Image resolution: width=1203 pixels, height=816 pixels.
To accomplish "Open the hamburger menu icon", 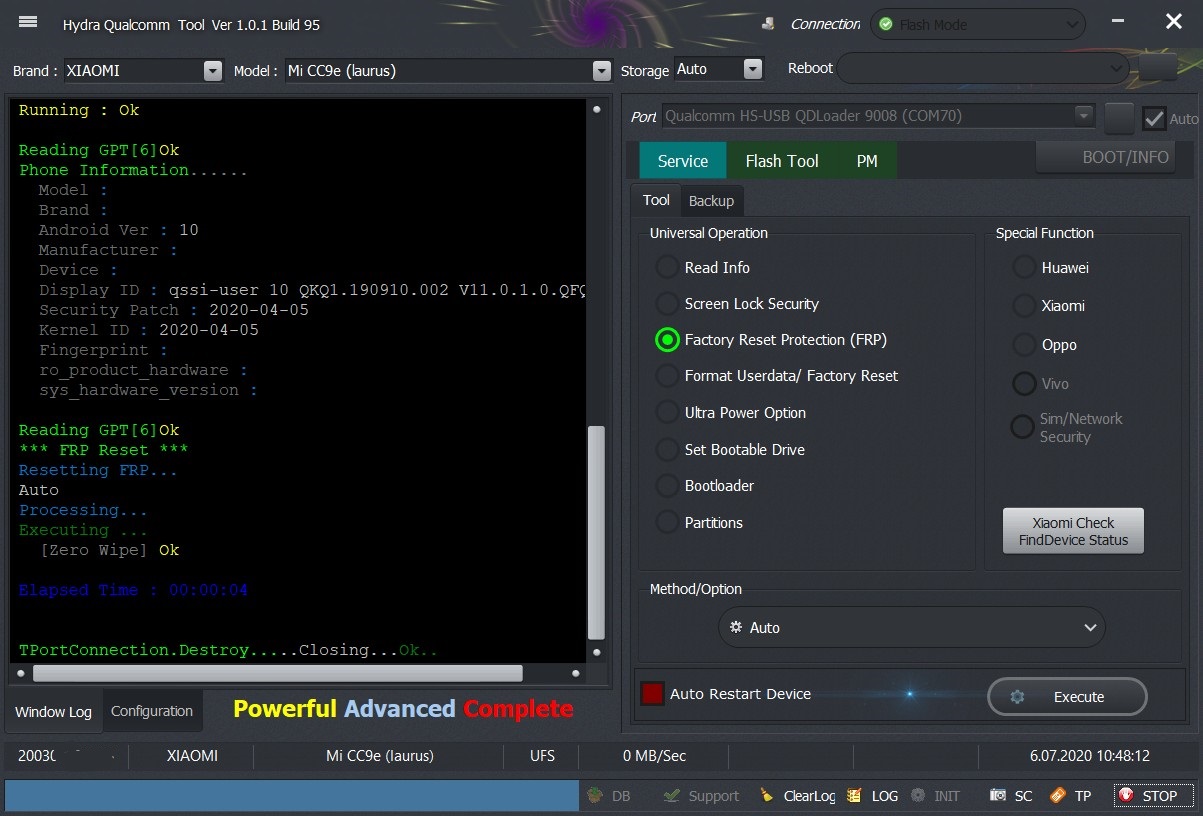I will 28,22.
